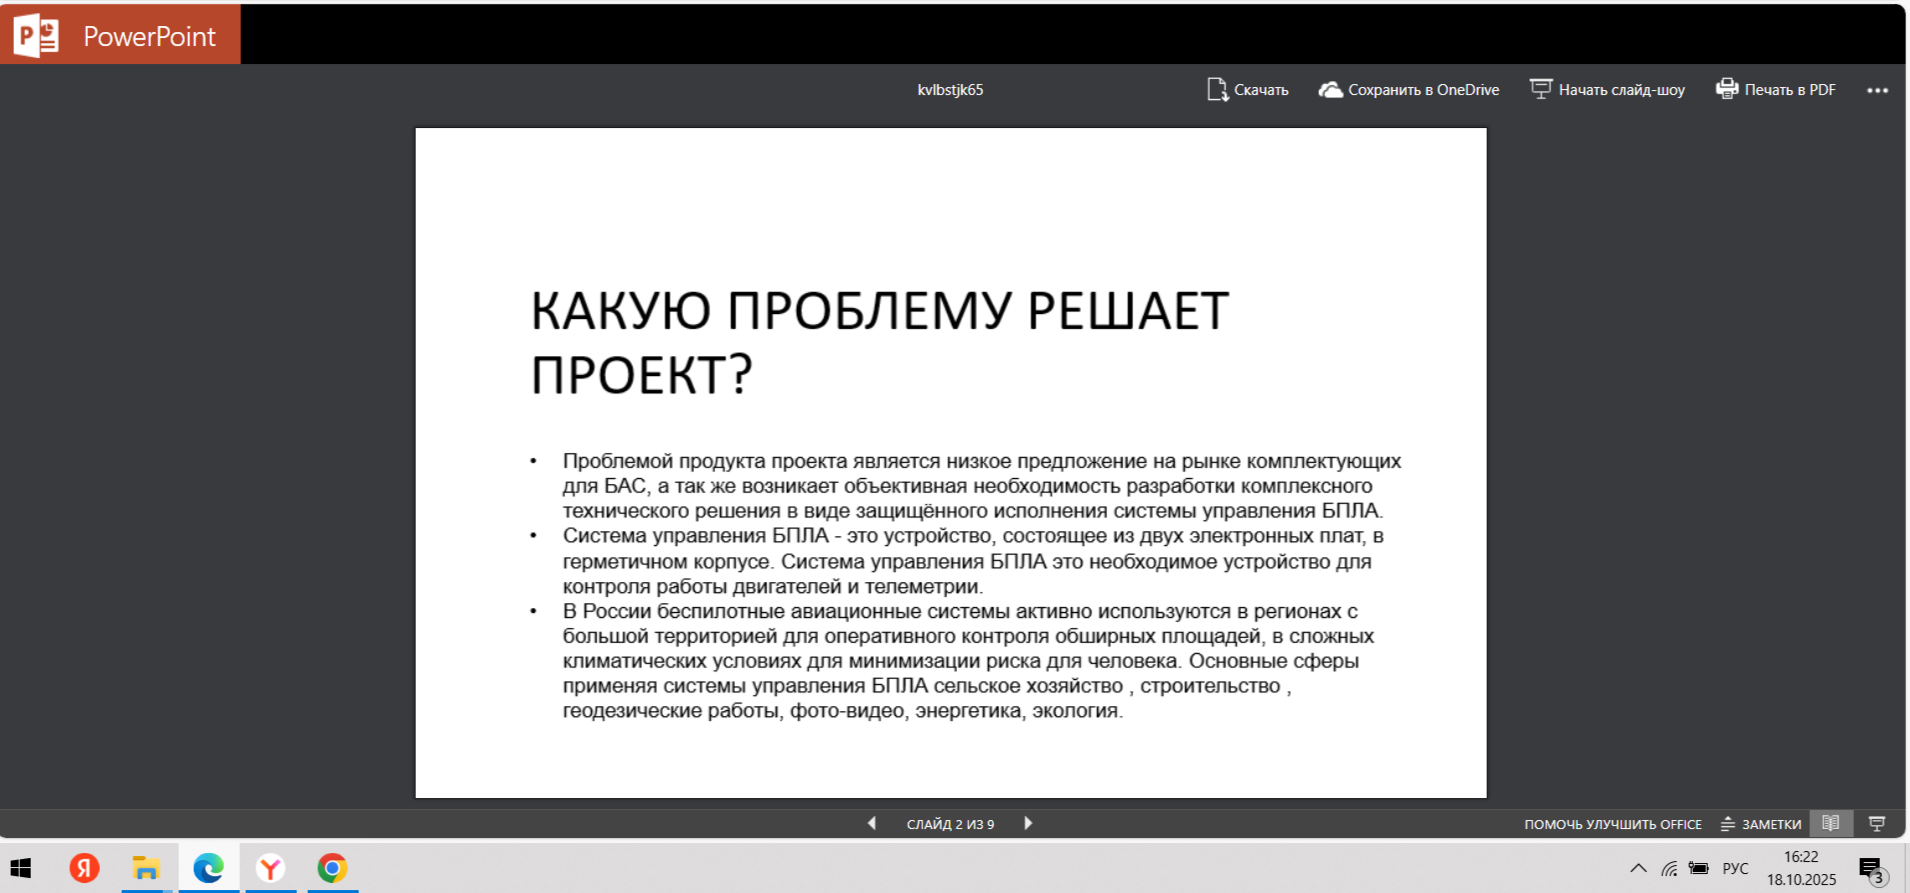Image resolution: width=1910 pixels, height=893 pixels.
Task: Toggle the ЗАМЕТКИ notes panel
Action: tap(1761, 824)
